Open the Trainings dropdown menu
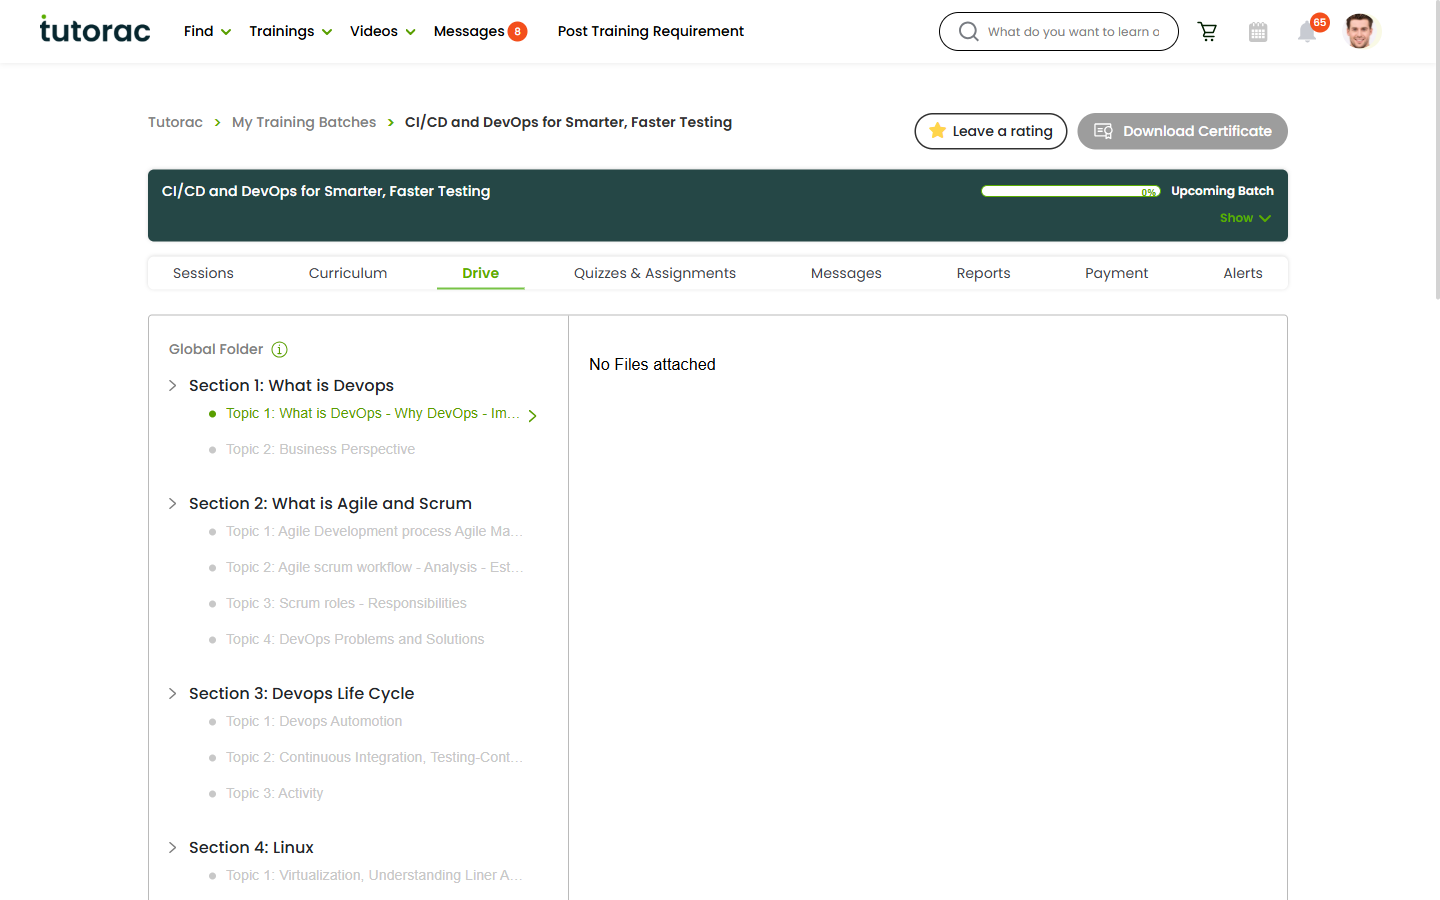The width and height of the screenshot is (1440, 900). [x=290, y=31]
